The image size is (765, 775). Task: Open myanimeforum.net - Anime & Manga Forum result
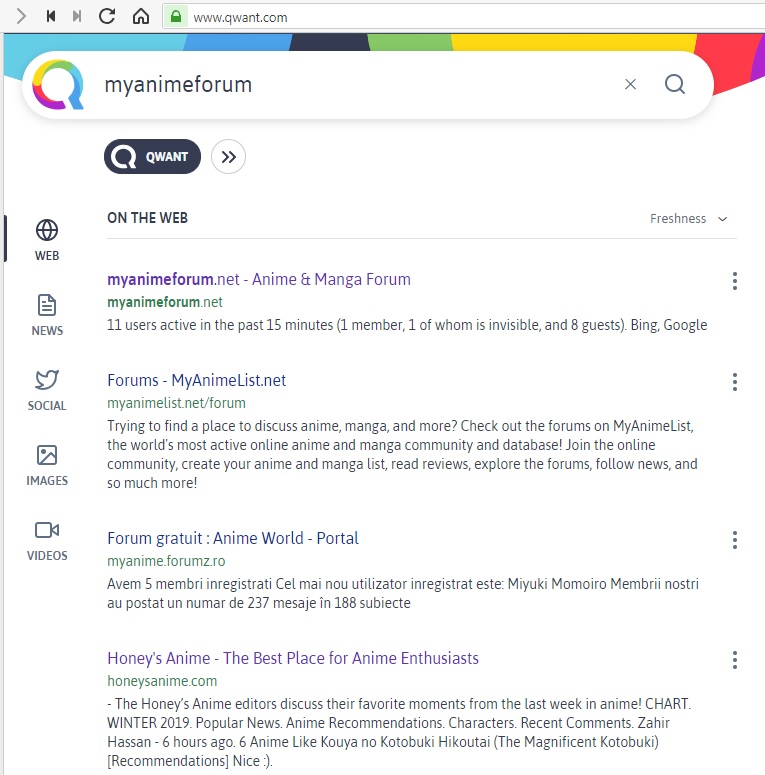click(259, 279)
